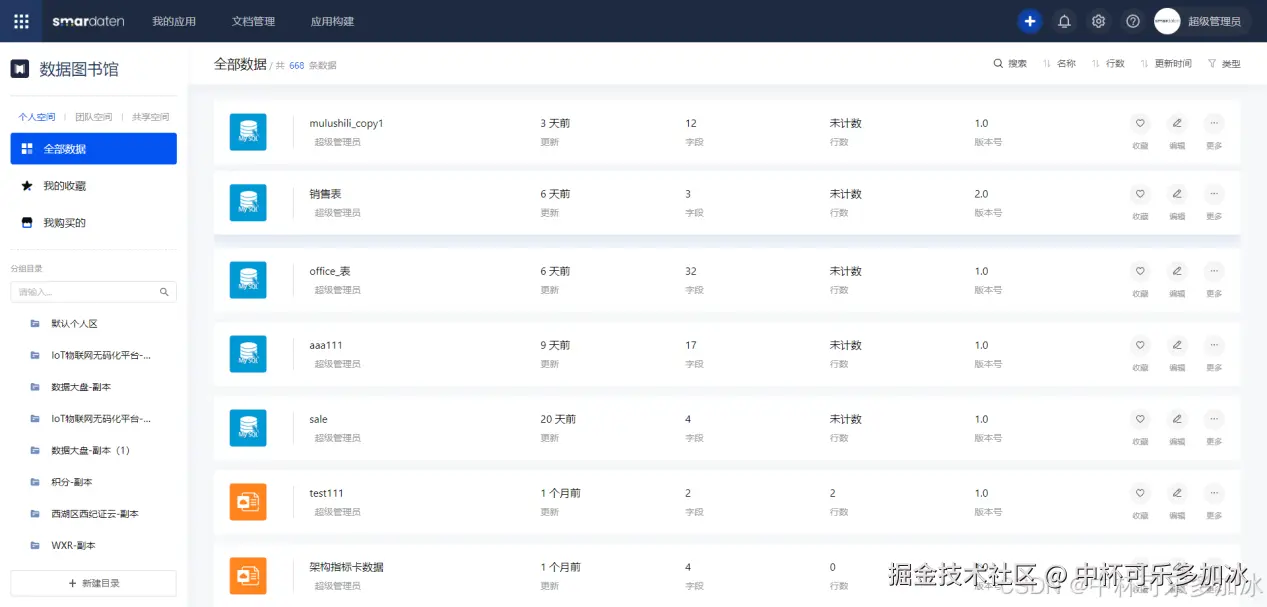This screenshot has width=1267, height=607.
Task: Open 数据大盘-副本（1）folder
Action: point(94,450)
